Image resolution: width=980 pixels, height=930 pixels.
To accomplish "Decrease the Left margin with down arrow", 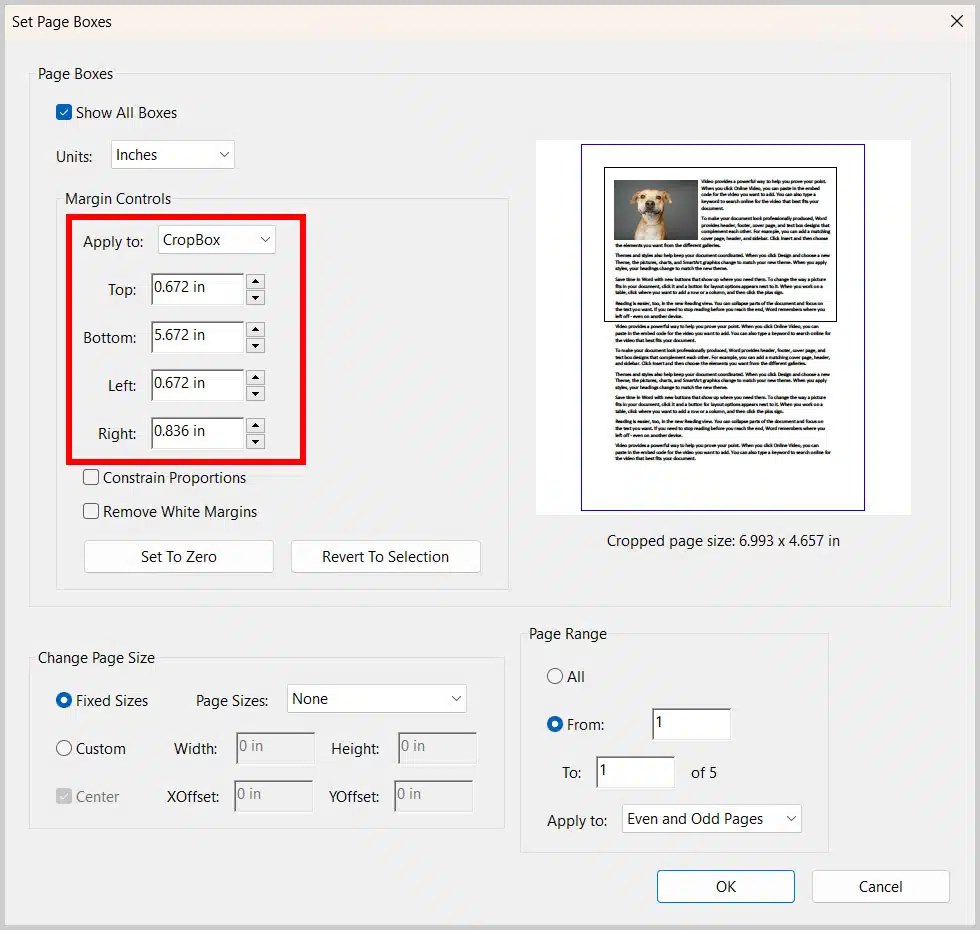I will tap(255, 394).
